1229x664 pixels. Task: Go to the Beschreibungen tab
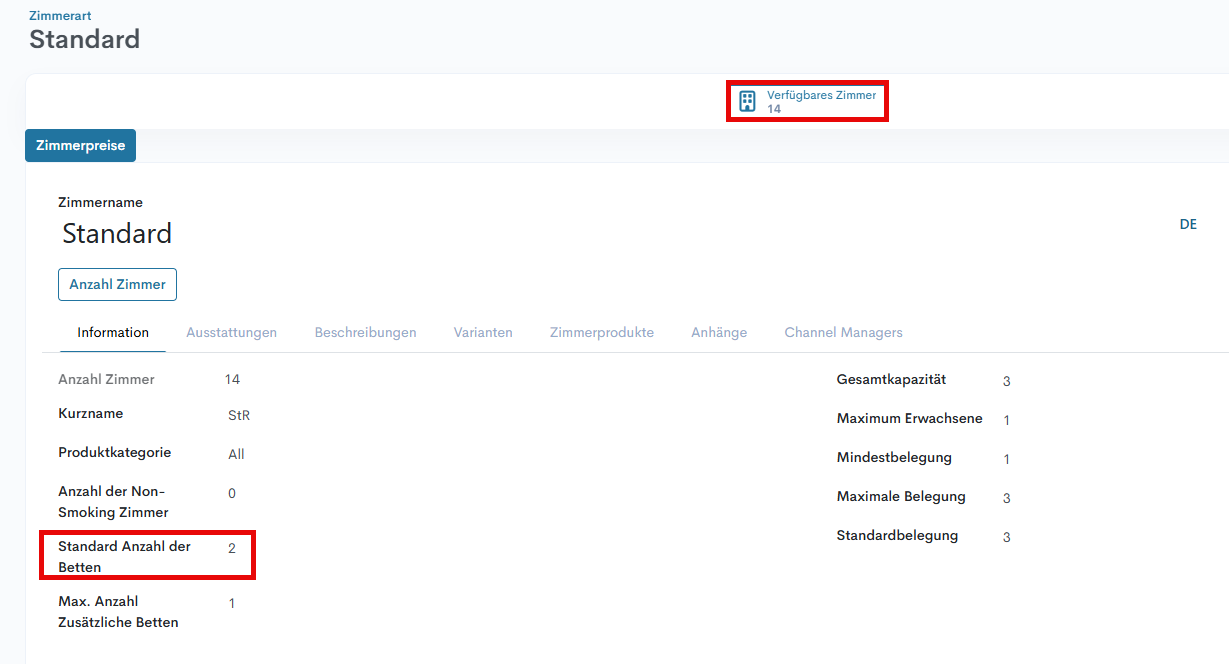[365, 332]
